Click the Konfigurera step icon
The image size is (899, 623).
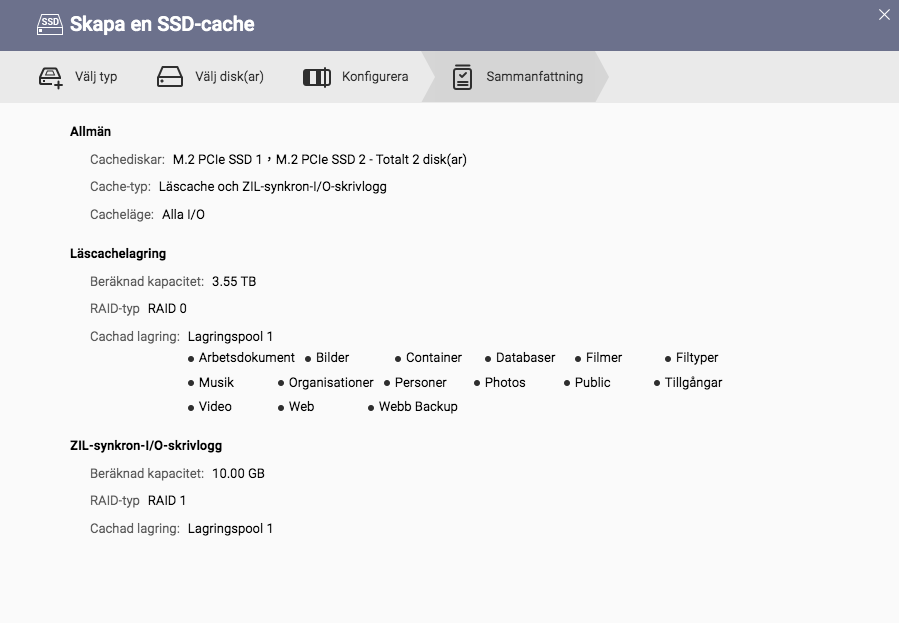[316, 77]
